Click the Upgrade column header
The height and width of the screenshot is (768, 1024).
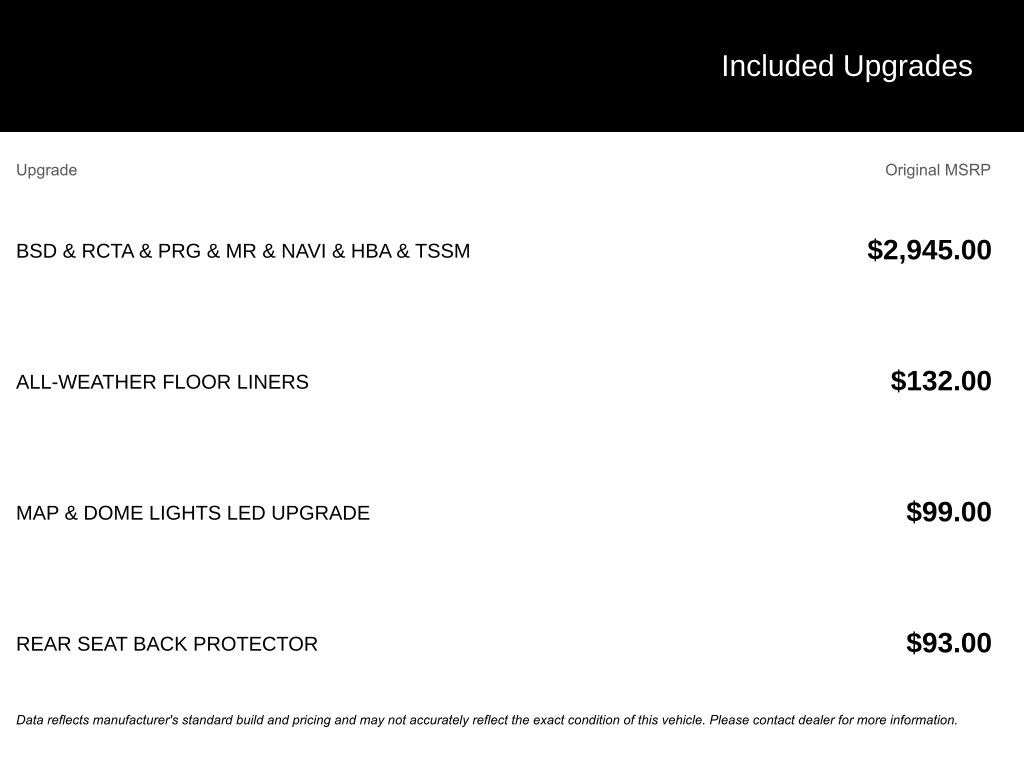coord(46,170)
